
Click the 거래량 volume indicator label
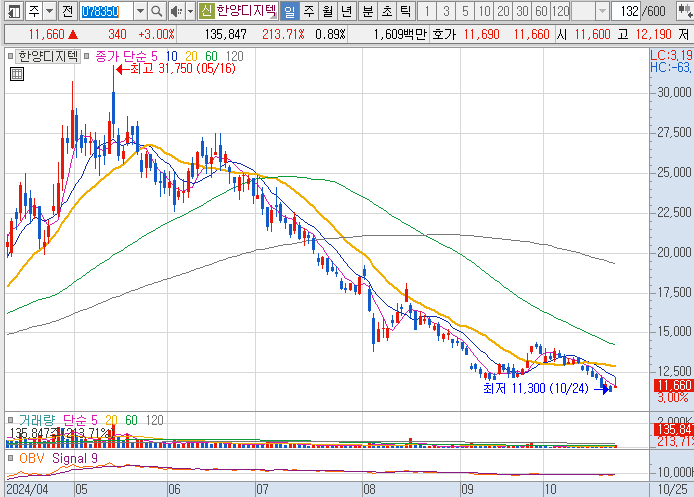click(36, 420)
